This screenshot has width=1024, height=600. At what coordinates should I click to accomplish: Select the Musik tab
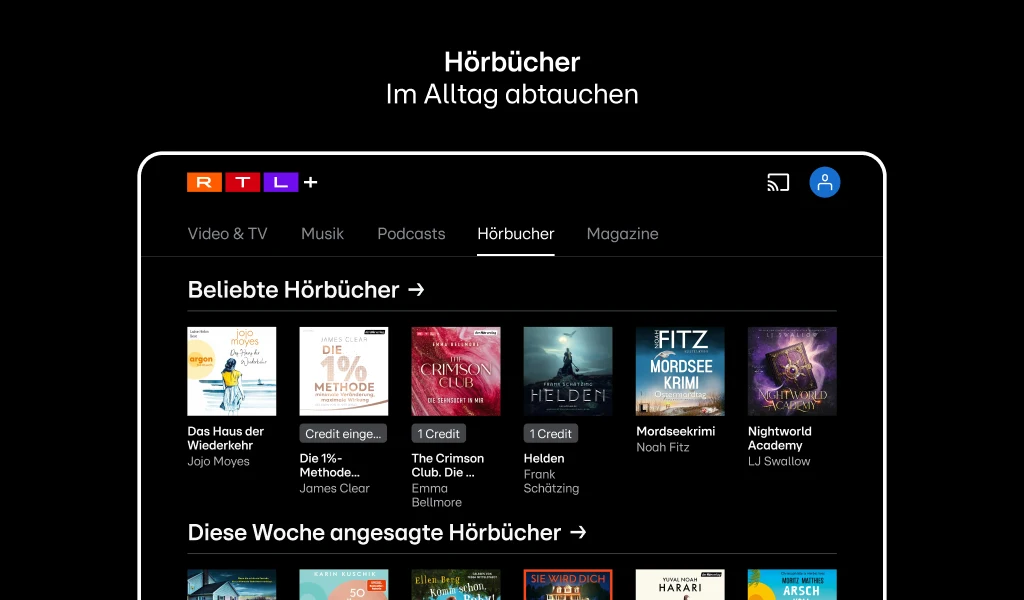[x=322, y=234]
